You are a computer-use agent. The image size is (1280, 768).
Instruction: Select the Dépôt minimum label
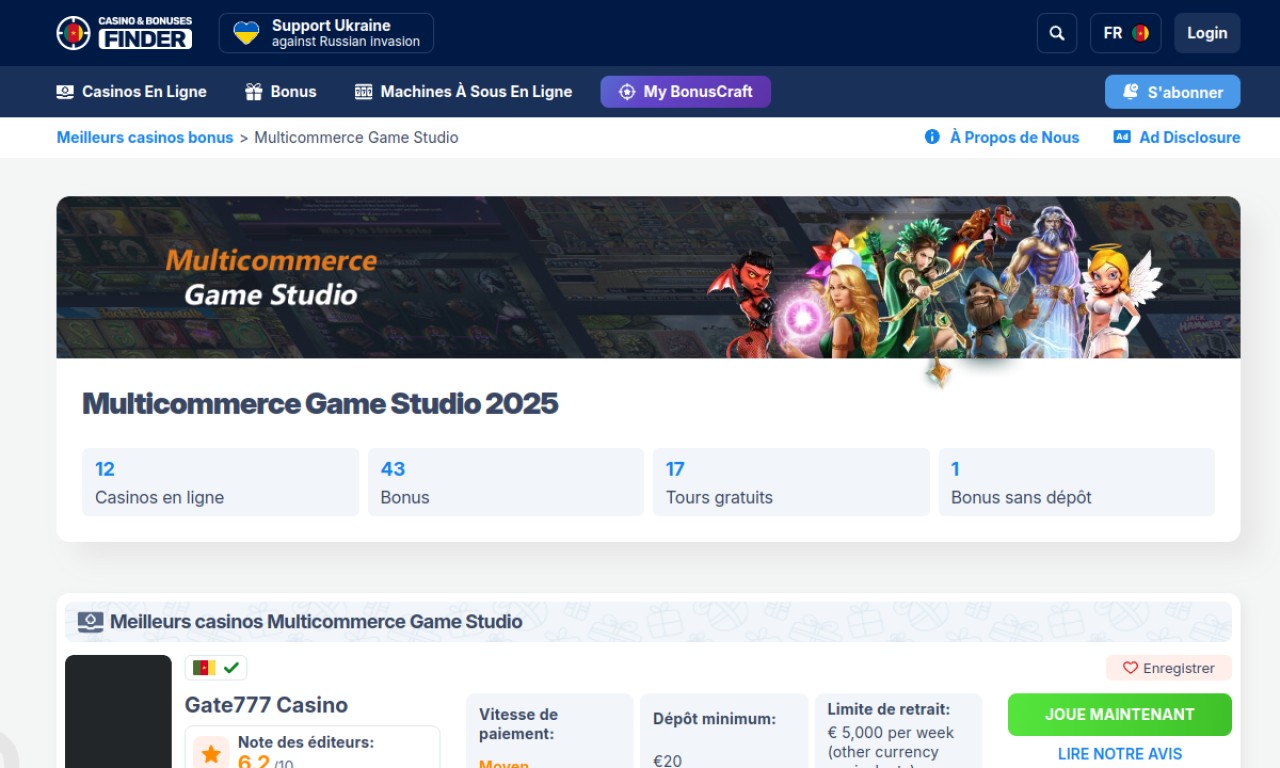point(714,719)
